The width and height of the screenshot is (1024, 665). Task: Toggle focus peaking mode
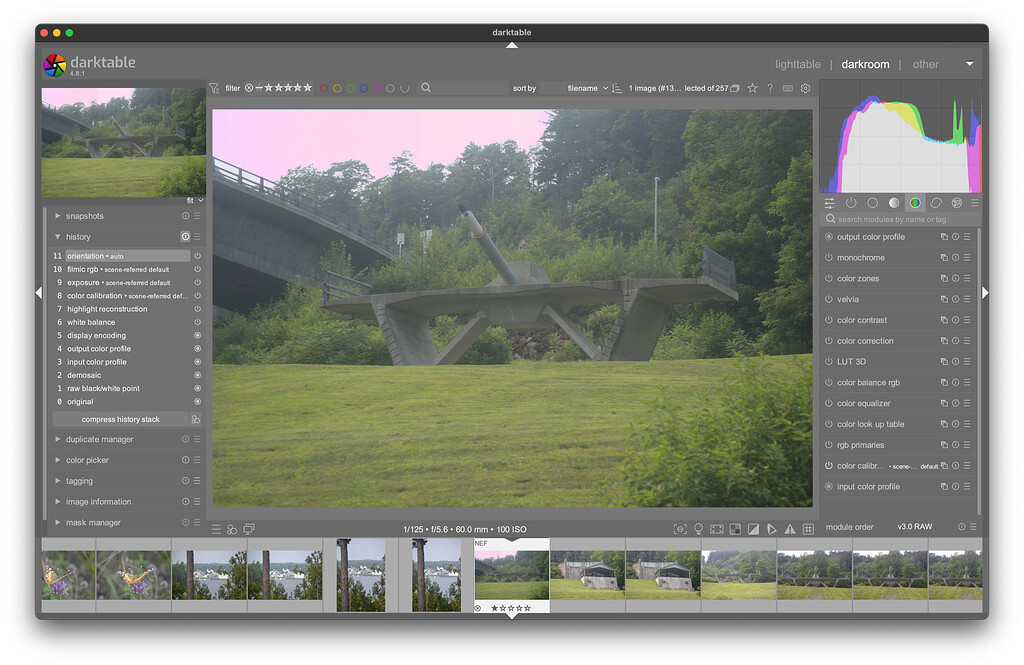[x=680, y=528]
